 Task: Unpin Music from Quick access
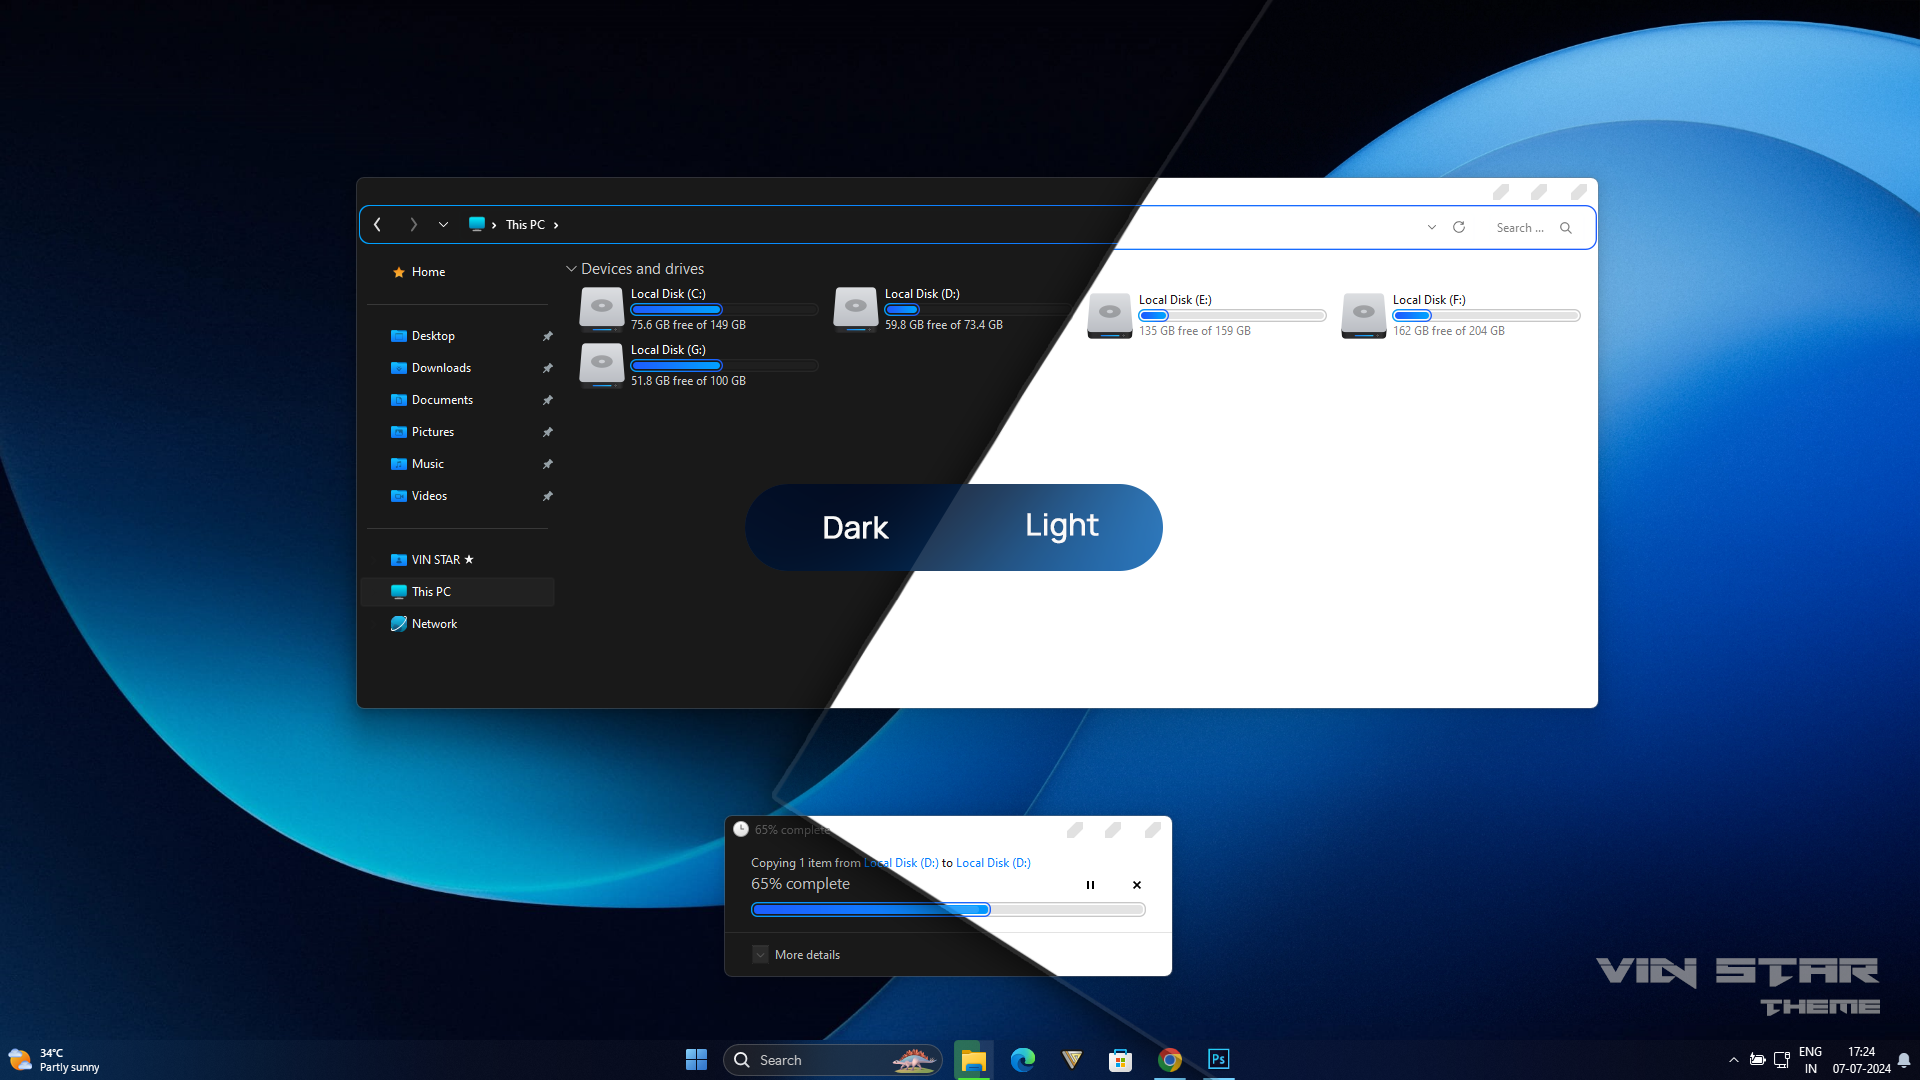[548, 463]
